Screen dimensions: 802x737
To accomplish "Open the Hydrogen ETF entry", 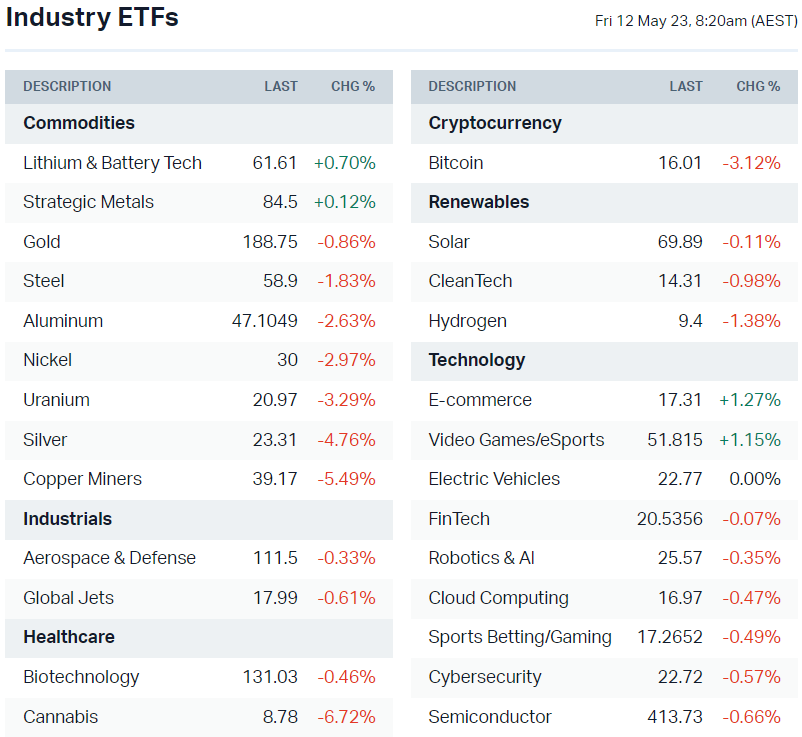I will click(x=467, y=321).
